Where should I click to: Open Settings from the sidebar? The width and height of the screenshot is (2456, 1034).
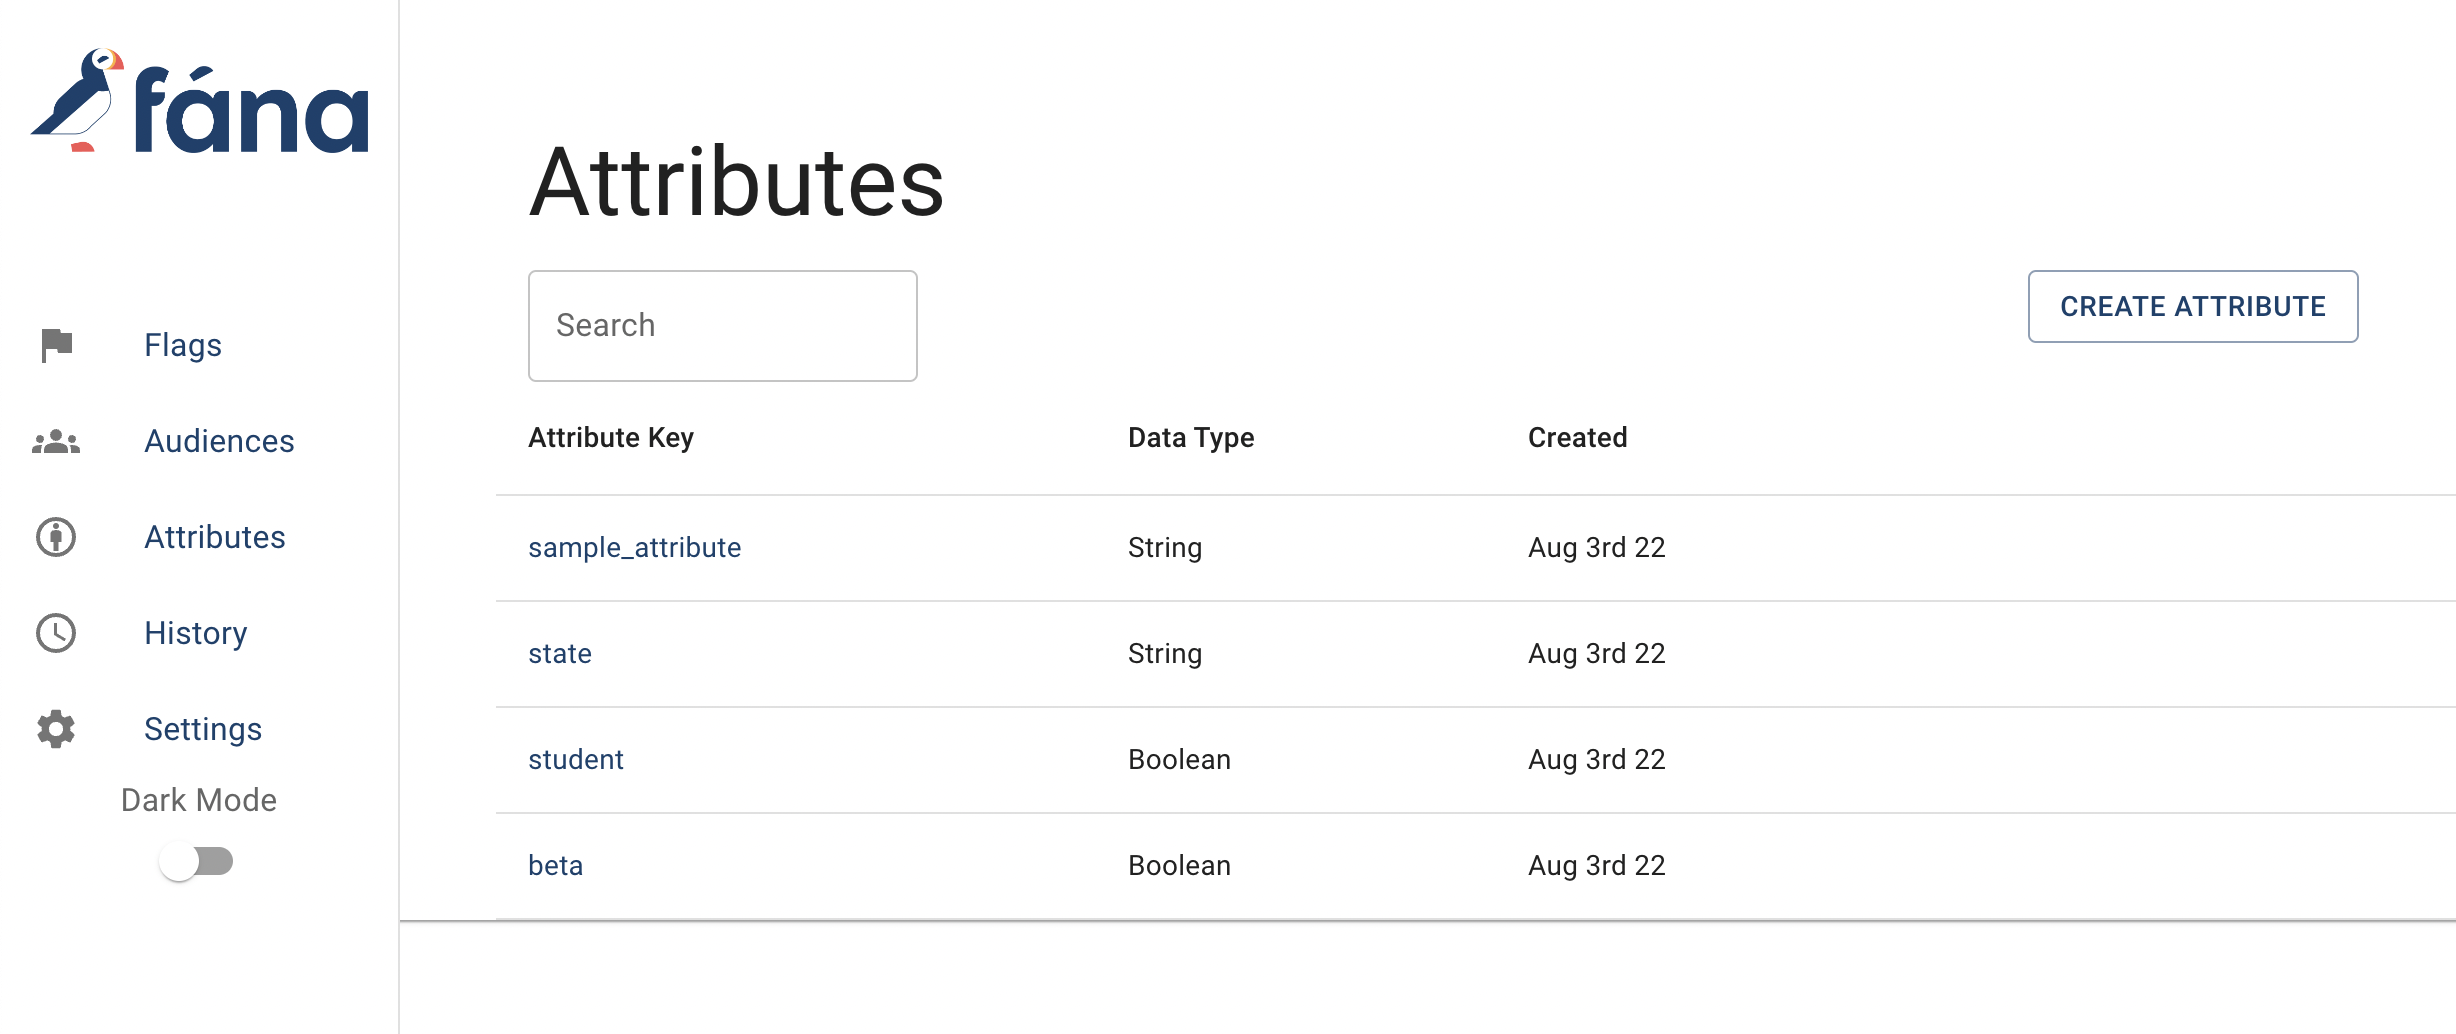click(x=203, y=729)
